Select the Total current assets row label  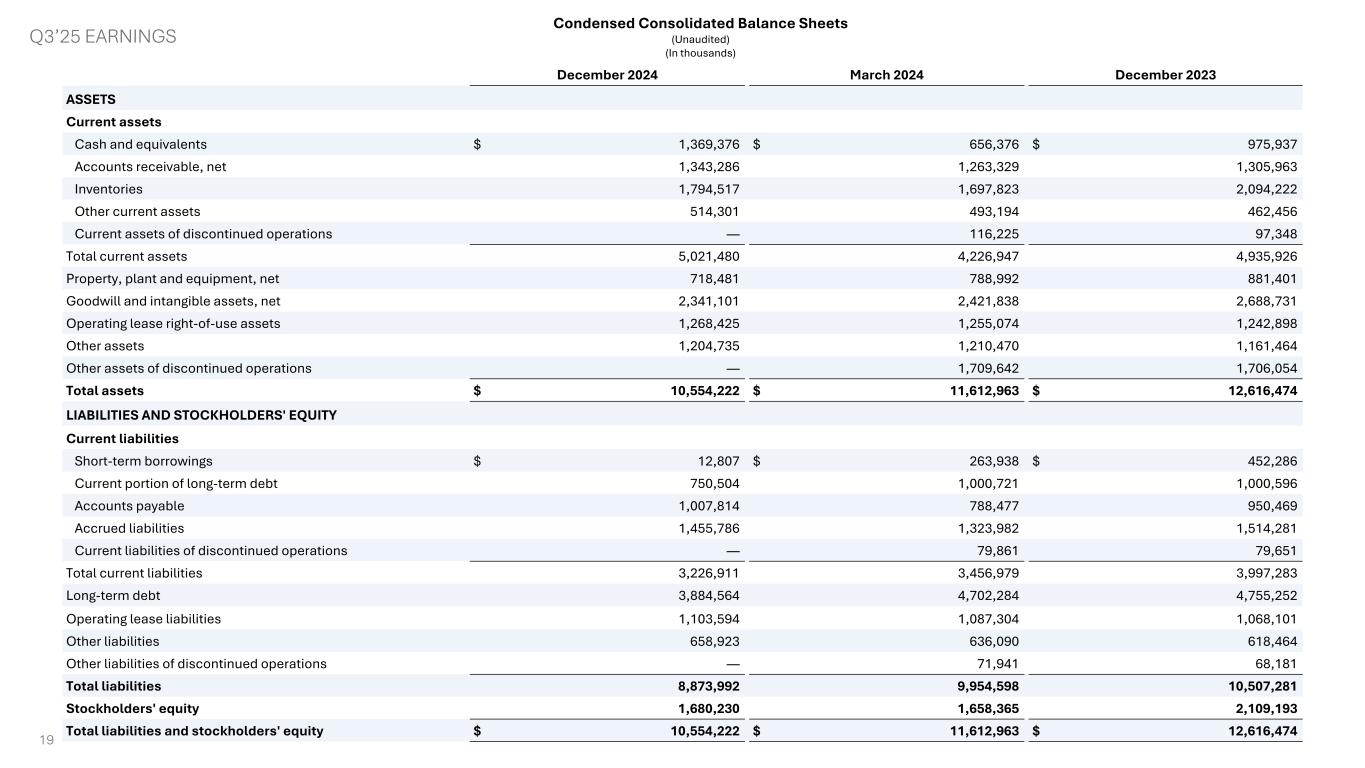pos(126,256)
